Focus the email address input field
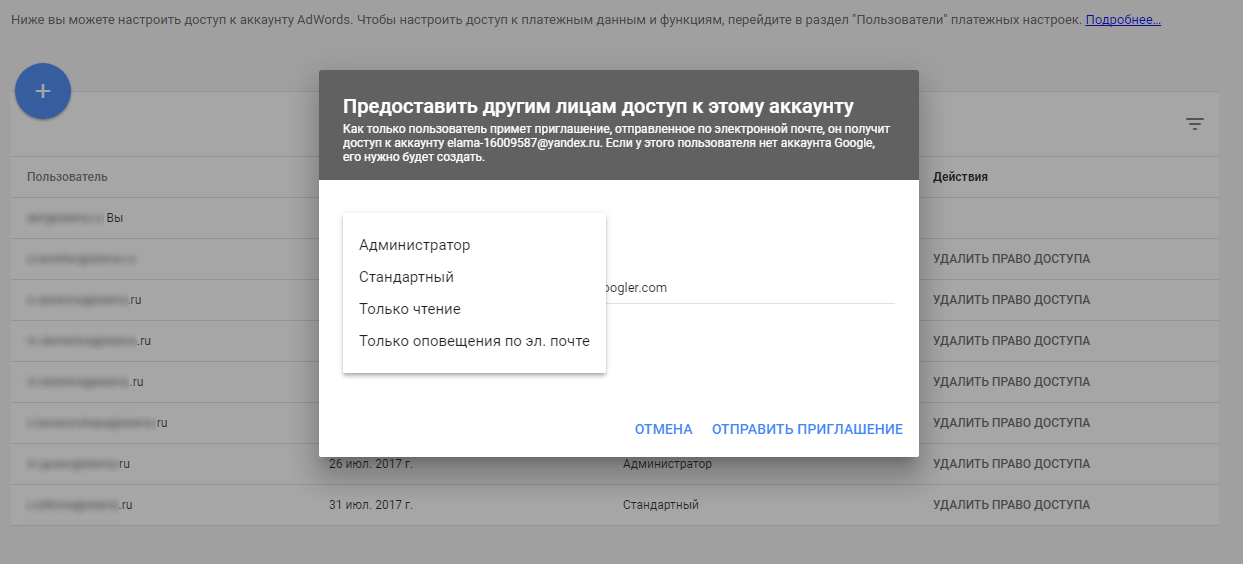This screenshot has height=564, width=1243. (750, 288)
